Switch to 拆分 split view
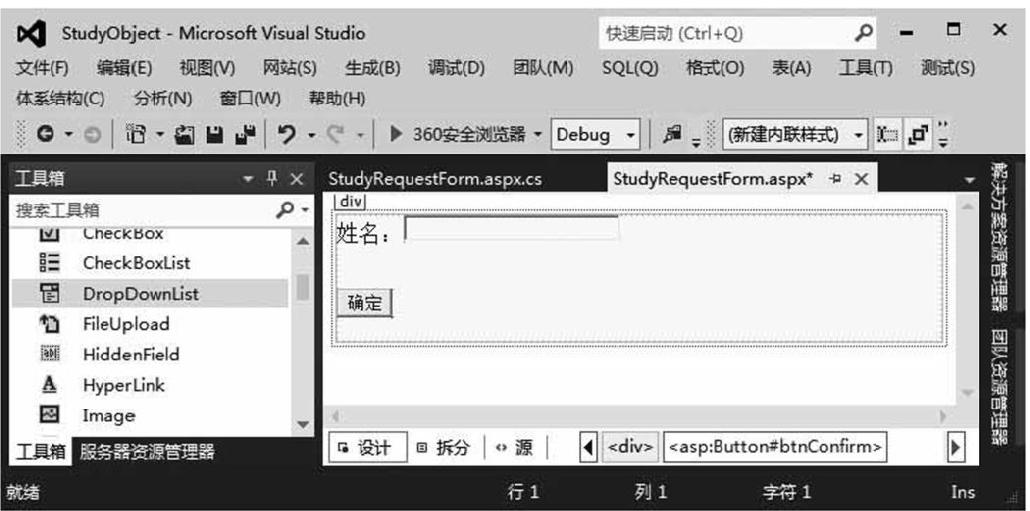1030x511 pixels. (x=445, y=448)
